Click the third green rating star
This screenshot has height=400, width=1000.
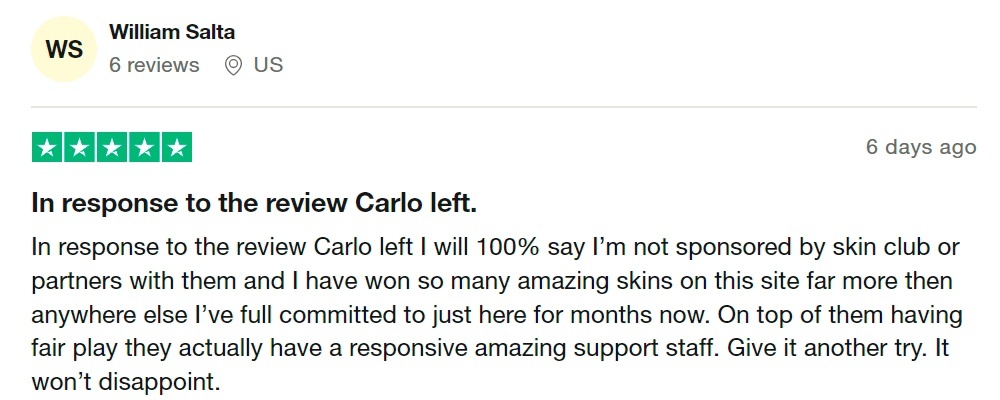click(112, 147)
